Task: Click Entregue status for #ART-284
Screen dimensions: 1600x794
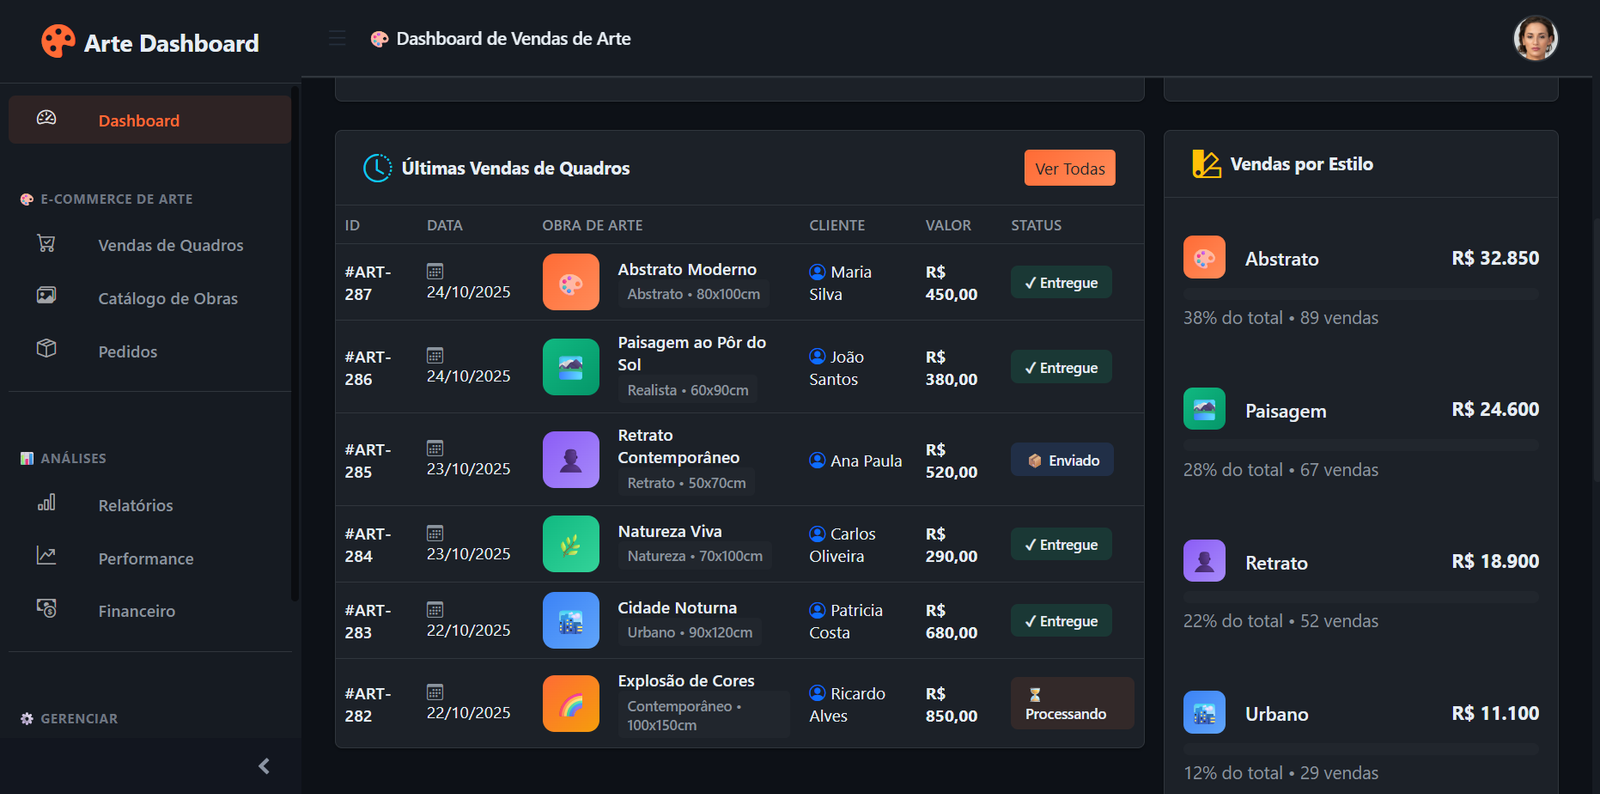Action: (1061, 545)
